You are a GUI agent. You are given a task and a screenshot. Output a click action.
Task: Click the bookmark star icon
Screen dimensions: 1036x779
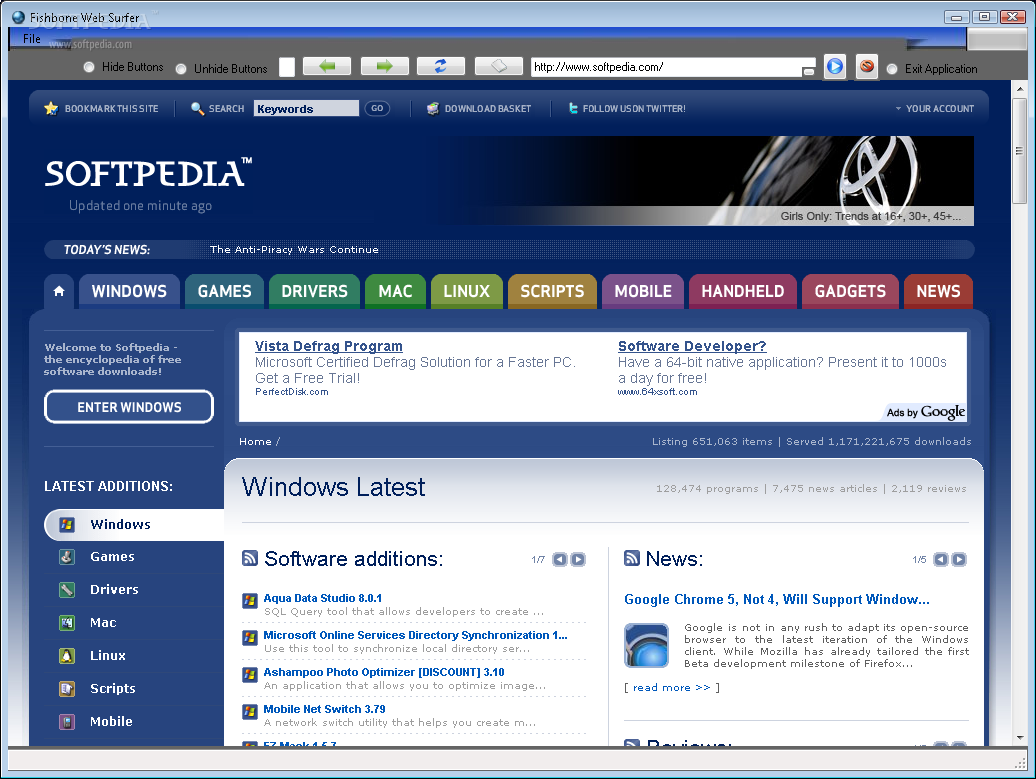pos(51,108)
